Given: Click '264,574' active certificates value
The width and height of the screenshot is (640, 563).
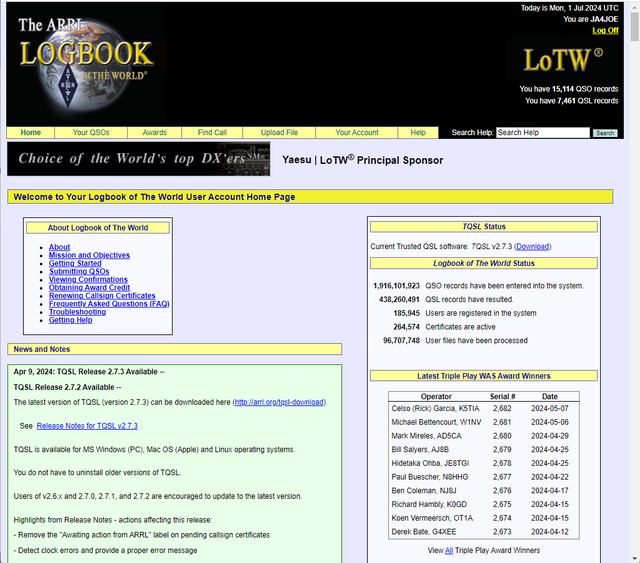Looking at the screenshot, I should pos(407,327).
